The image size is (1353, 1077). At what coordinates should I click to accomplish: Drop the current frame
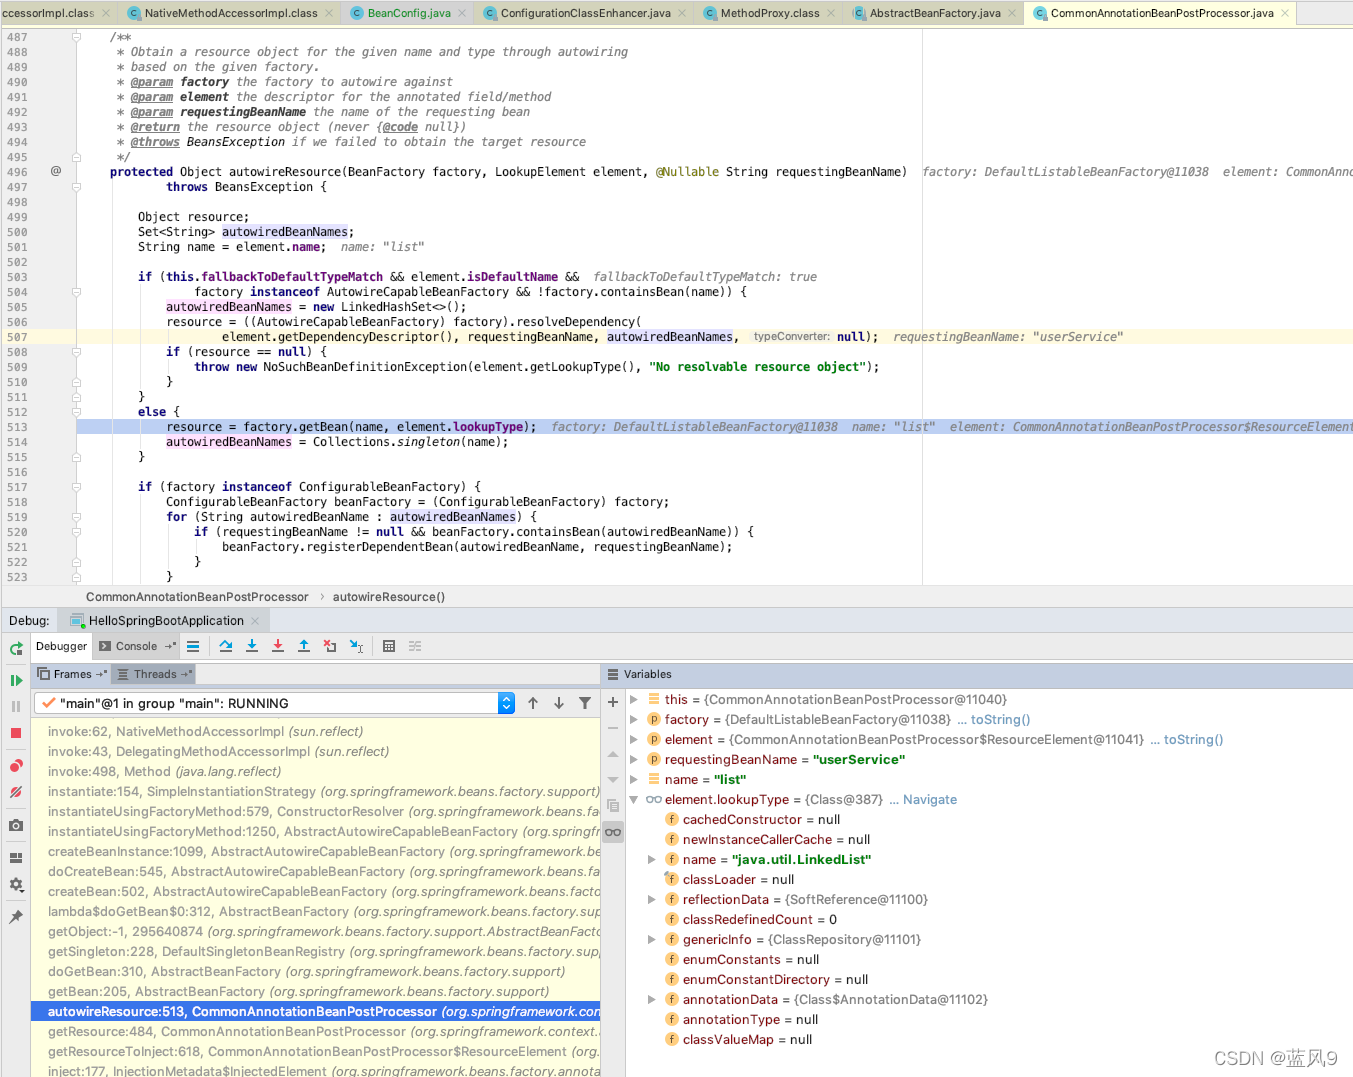click(330, 646)
